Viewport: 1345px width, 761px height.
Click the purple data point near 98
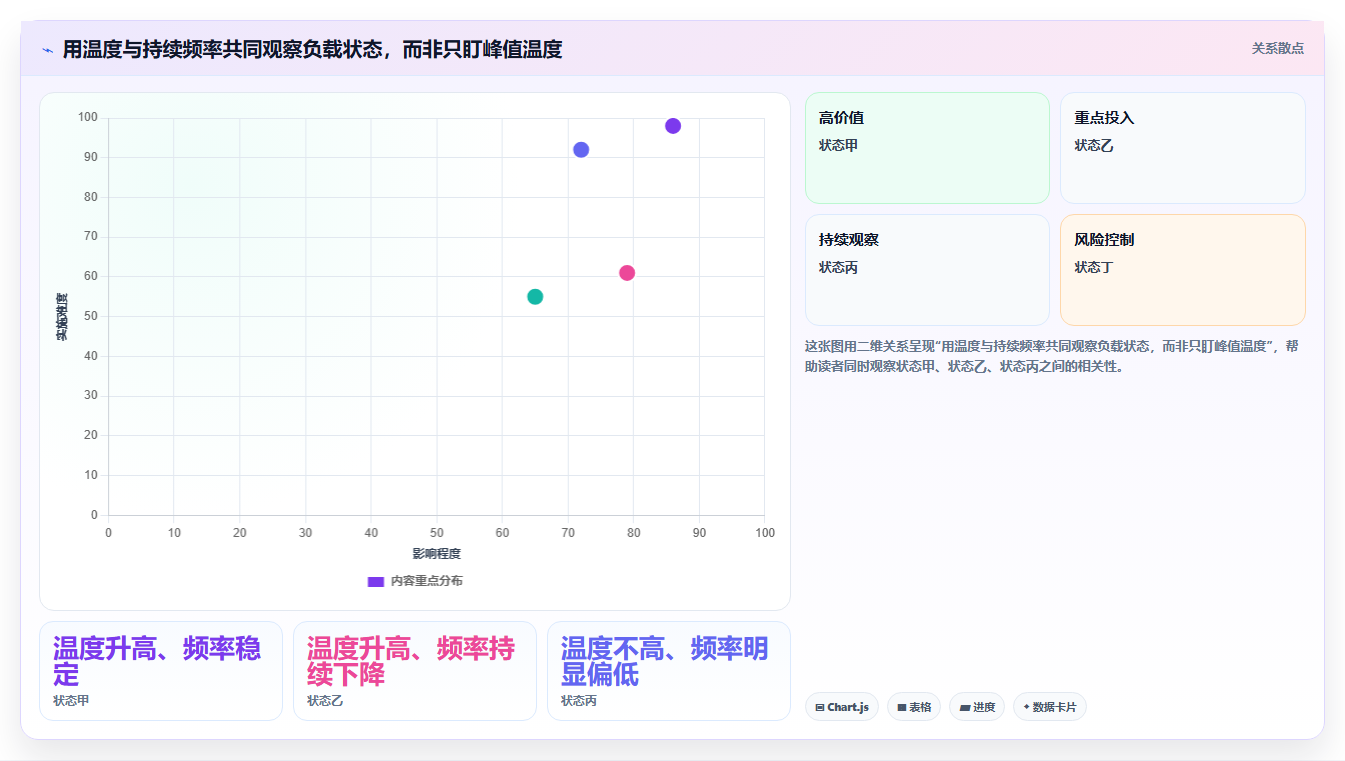coord(673,126)
